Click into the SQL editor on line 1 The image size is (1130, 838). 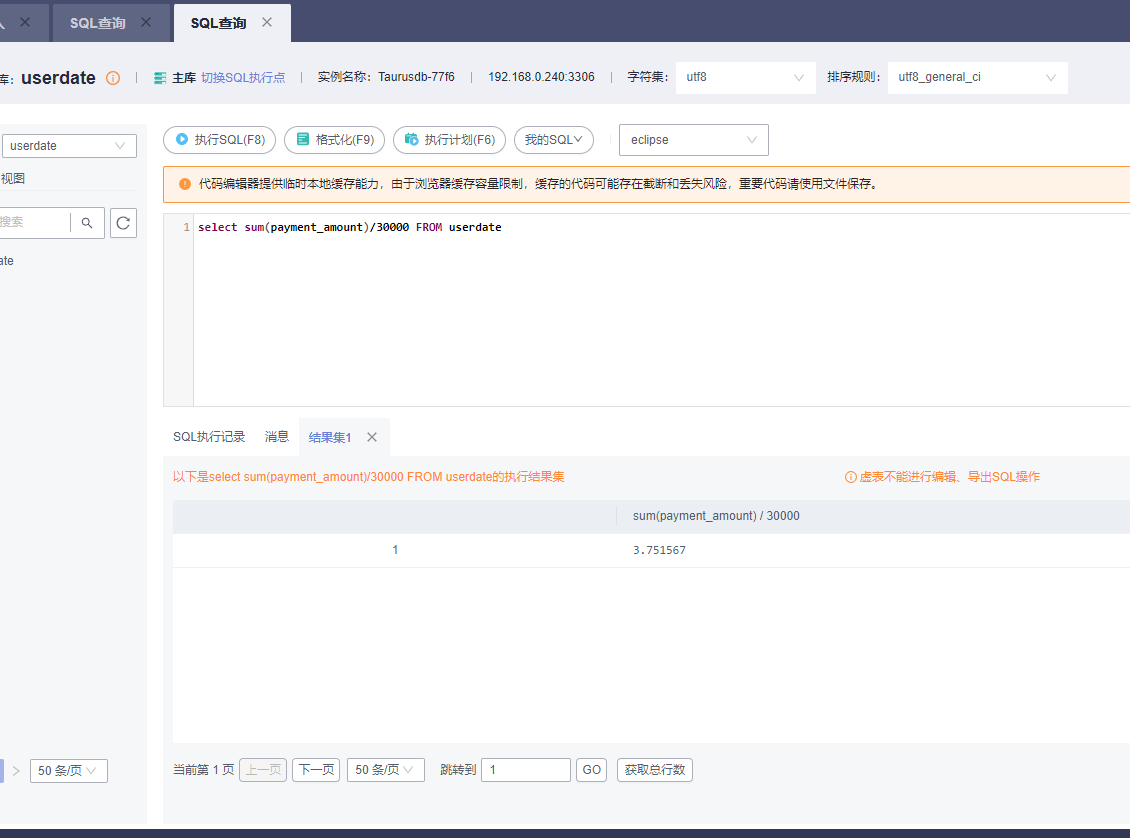pos(350,227)
